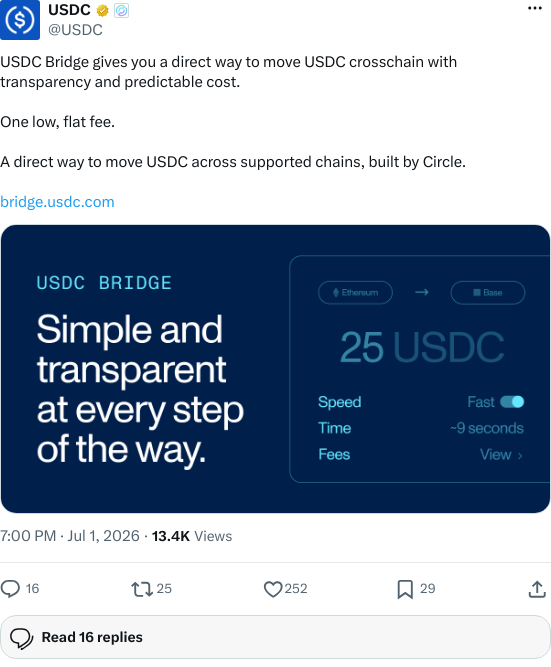Screen dimensions: 551x667
Task: Toggle the Fast speed switch
Action: coord(512,402)
